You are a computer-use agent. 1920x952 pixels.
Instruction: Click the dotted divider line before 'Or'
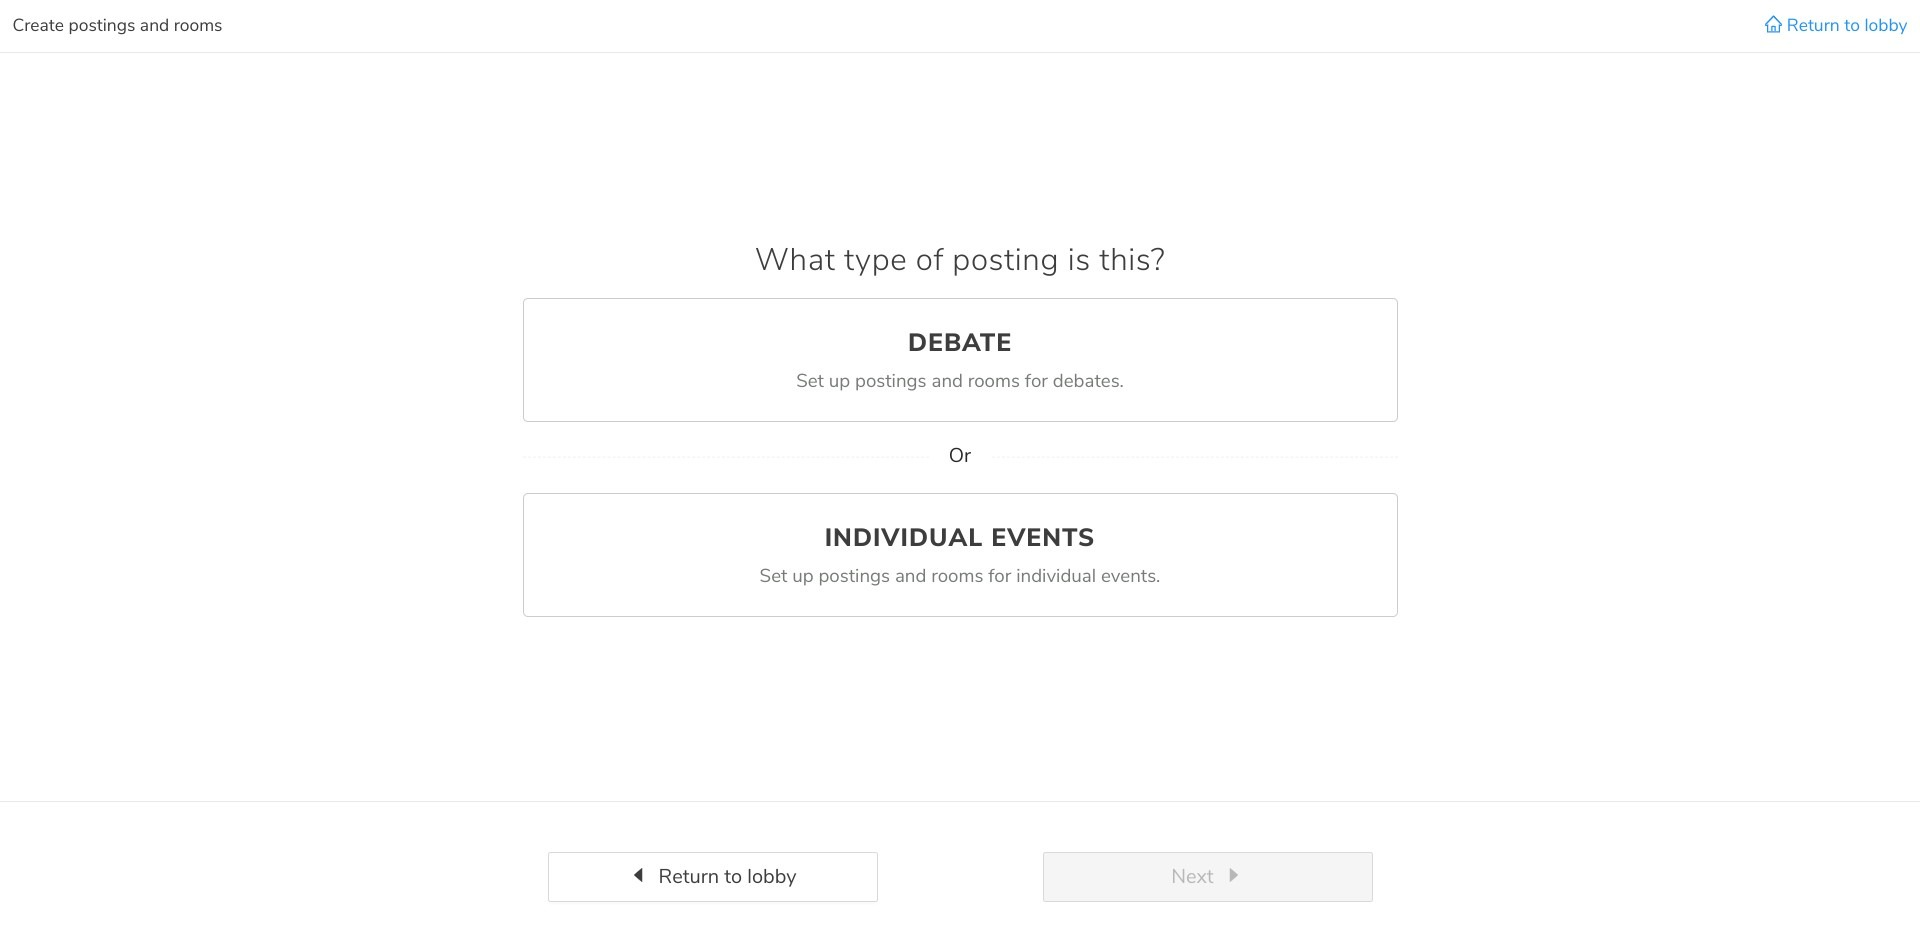(726, 457)
